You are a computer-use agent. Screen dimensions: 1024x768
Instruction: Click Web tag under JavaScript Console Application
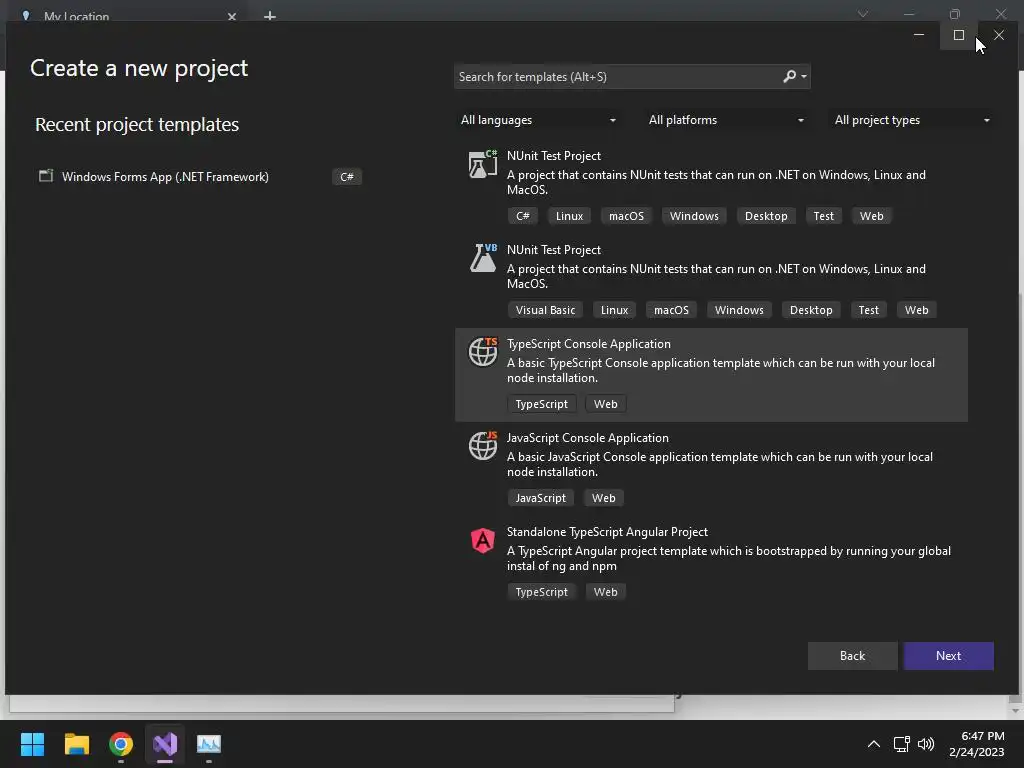[603, 498]
